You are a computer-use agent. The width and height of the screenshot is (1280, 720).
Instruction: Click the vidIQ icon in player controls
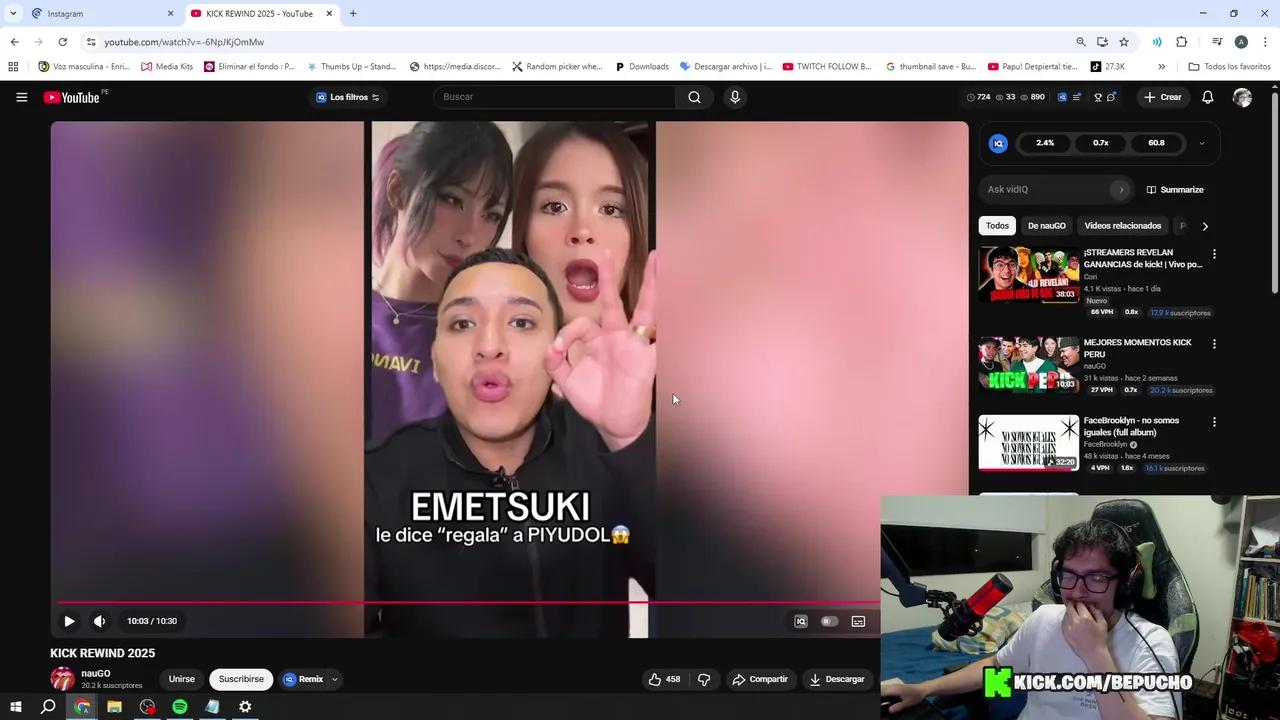pos(801,621)
